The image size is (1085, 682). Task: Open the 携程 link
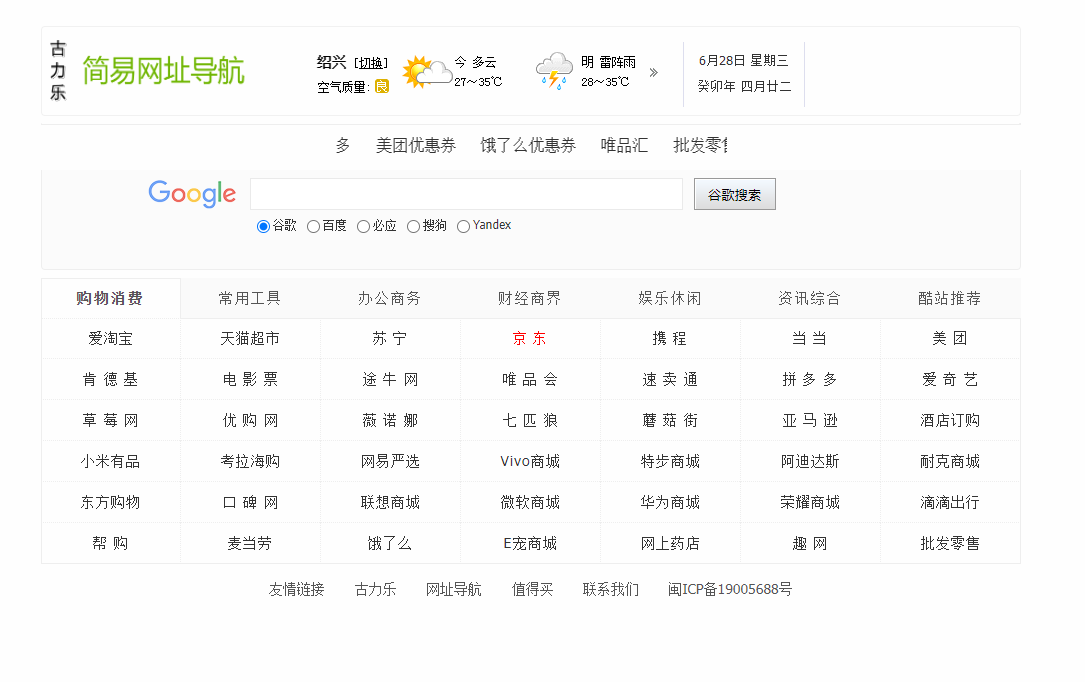(x=670, y=338)
